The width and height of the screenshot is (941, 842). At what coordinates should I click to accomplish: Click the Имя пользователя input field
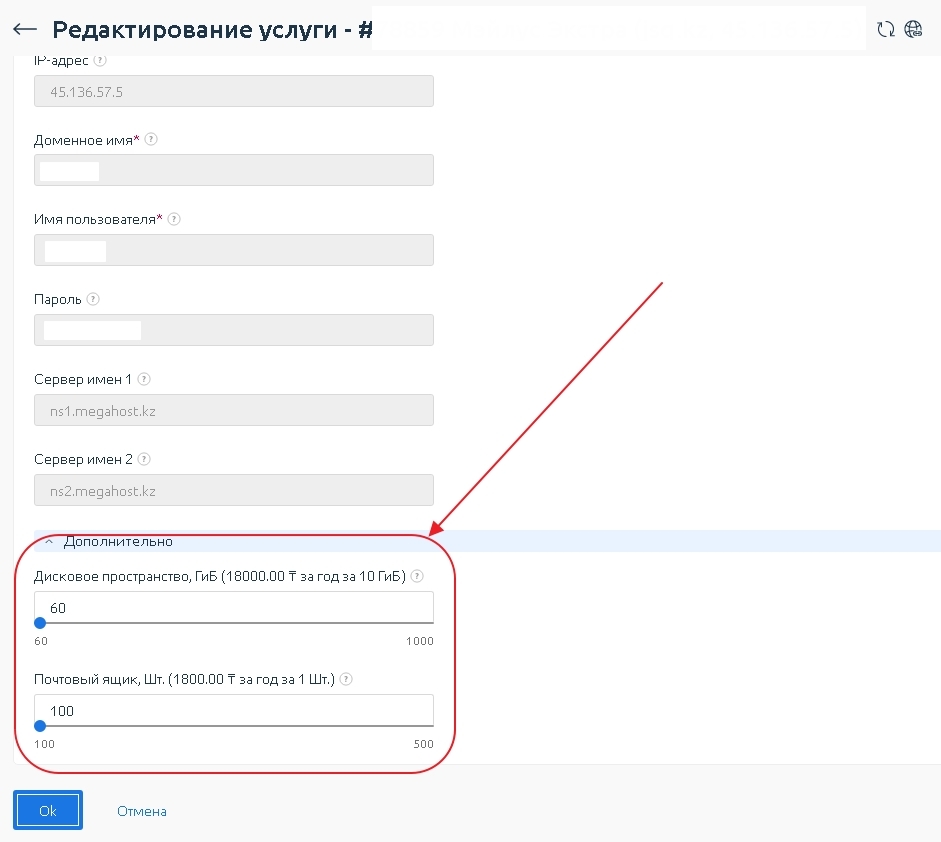click(x=234, y=250)
